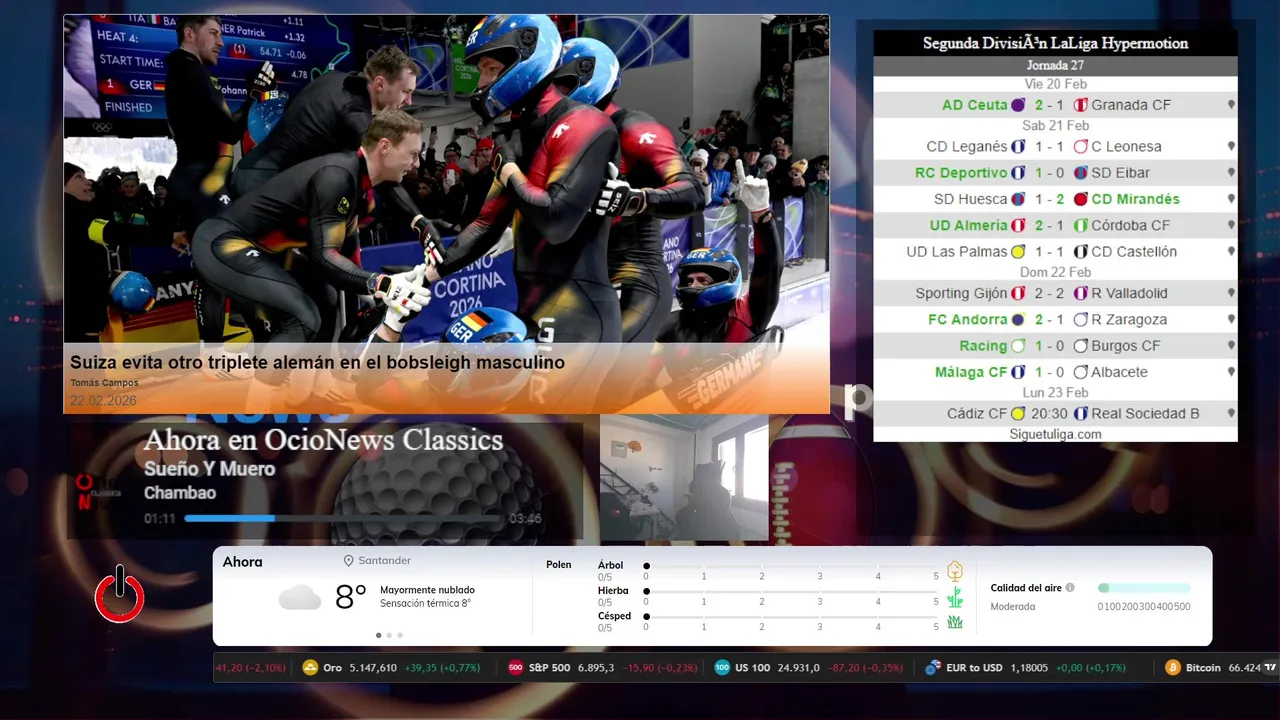
Task: Click the Mayormente nublado weather description
Action: coord(427,590)
